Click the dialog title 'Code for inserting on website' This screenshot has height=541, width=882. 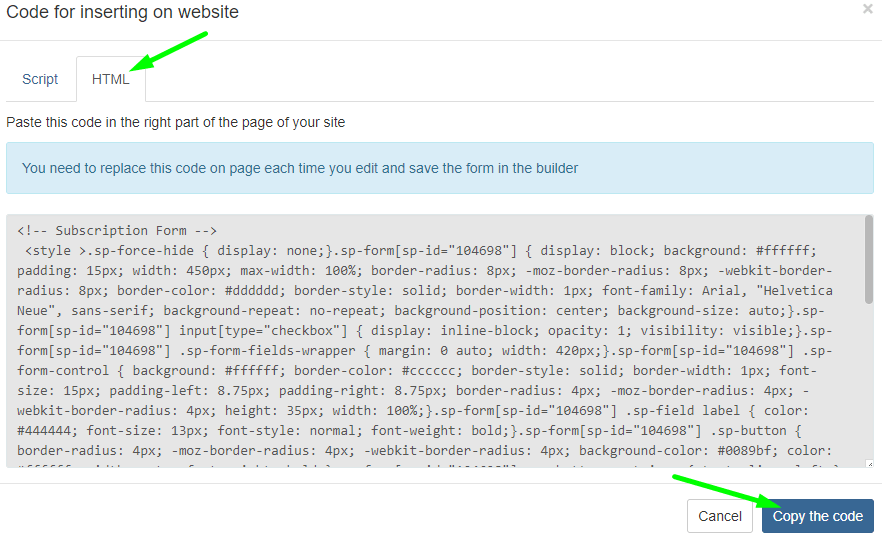tap(122, 12)
